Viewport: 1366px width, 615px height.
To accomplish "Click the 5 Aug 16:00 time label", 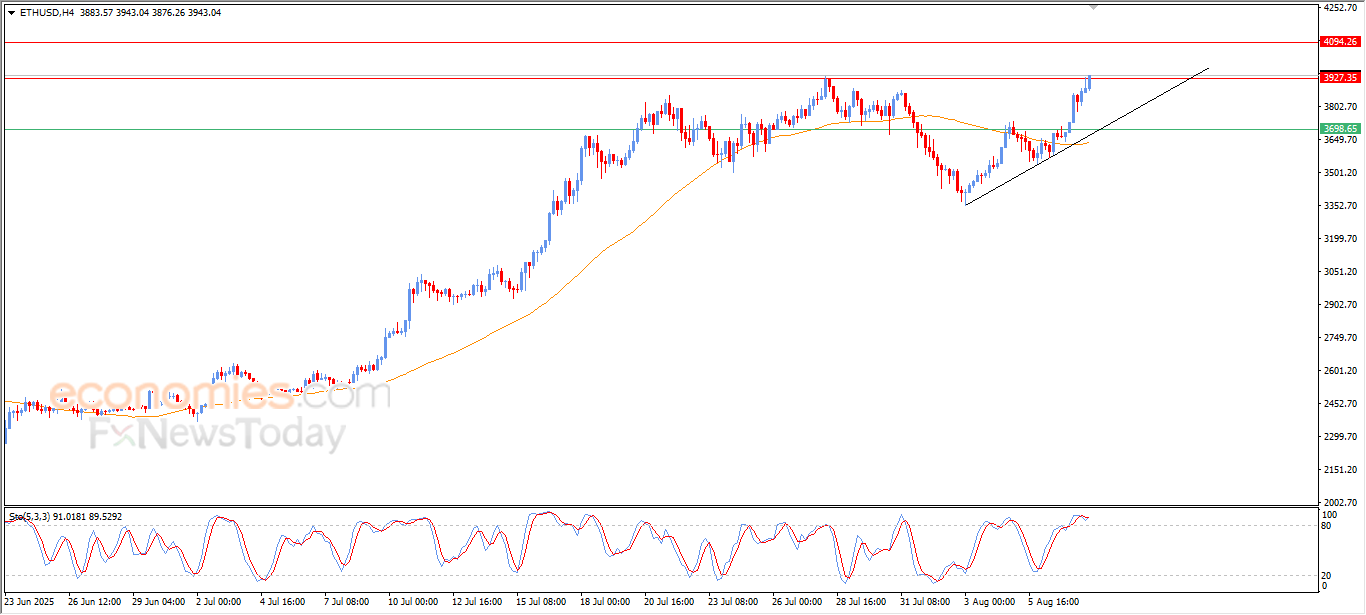I will (1053, 602).
